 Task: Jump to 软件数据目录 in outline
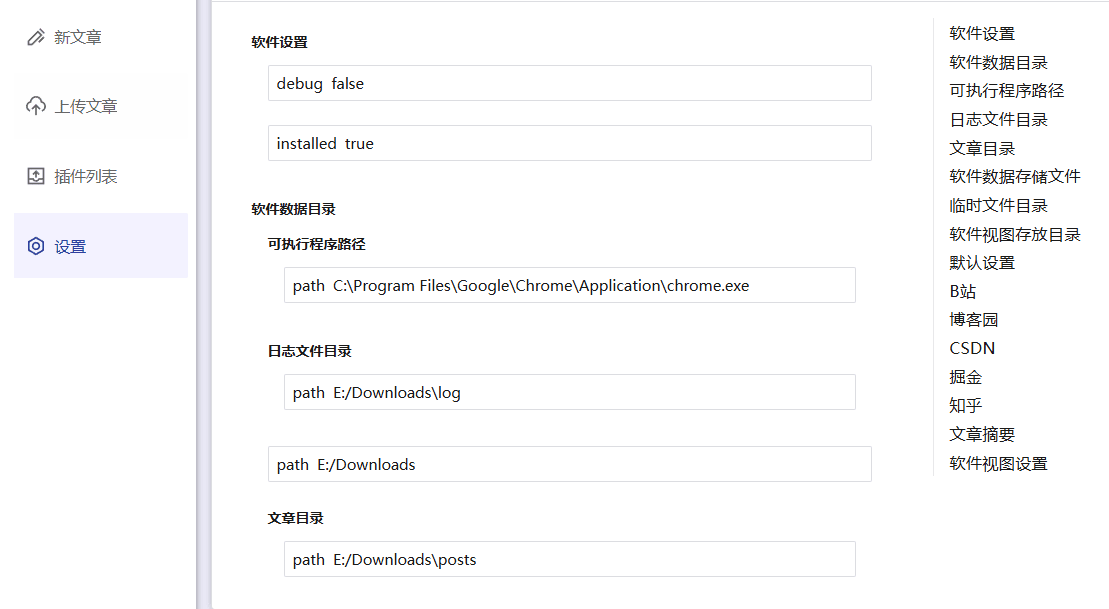tap(998, 62)
